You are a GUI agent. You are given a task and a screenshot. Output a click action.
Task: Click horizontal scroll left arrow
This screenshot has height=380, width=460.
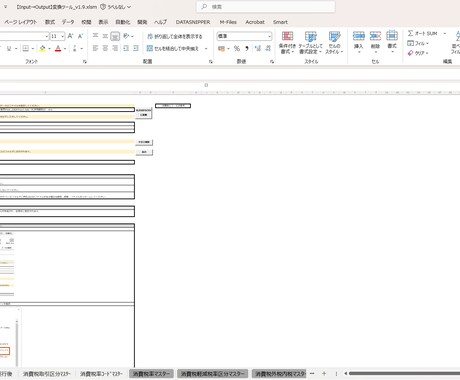point(345,374)
